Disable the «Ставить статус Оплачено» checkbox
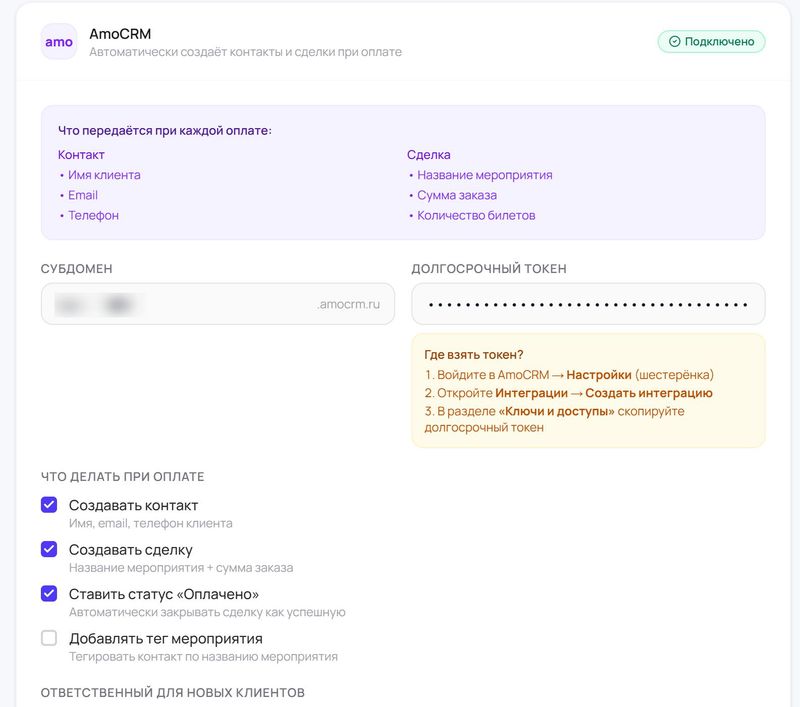Image resolution: width=800 pixels, height=707 pixels. point(49,593)
